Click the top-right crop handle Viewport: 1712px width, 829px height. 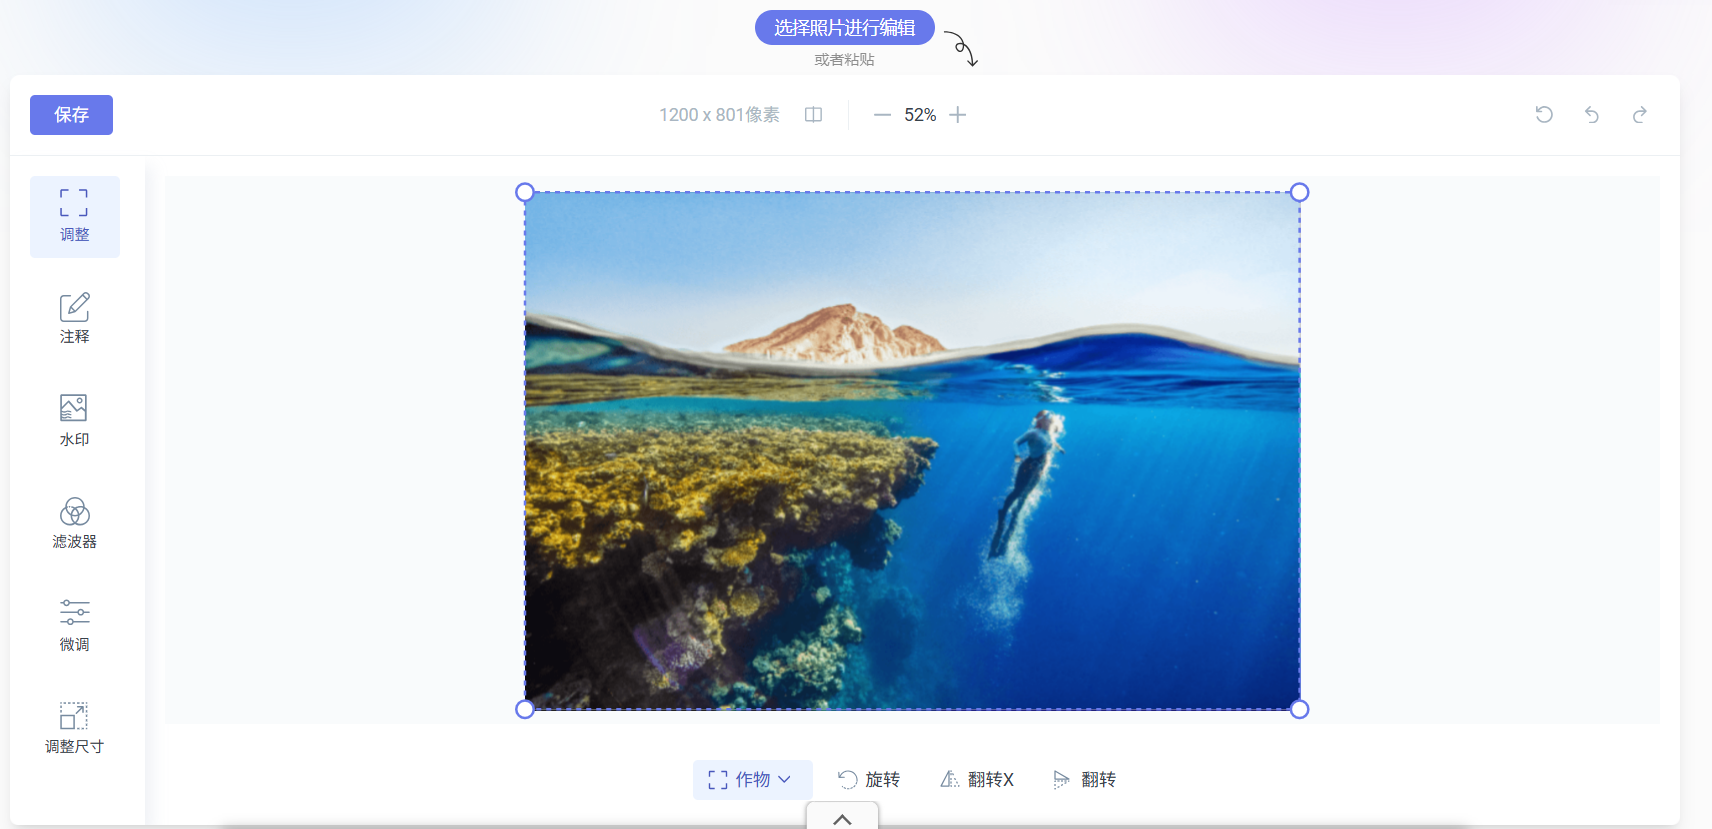click(x=1299, y=192)
